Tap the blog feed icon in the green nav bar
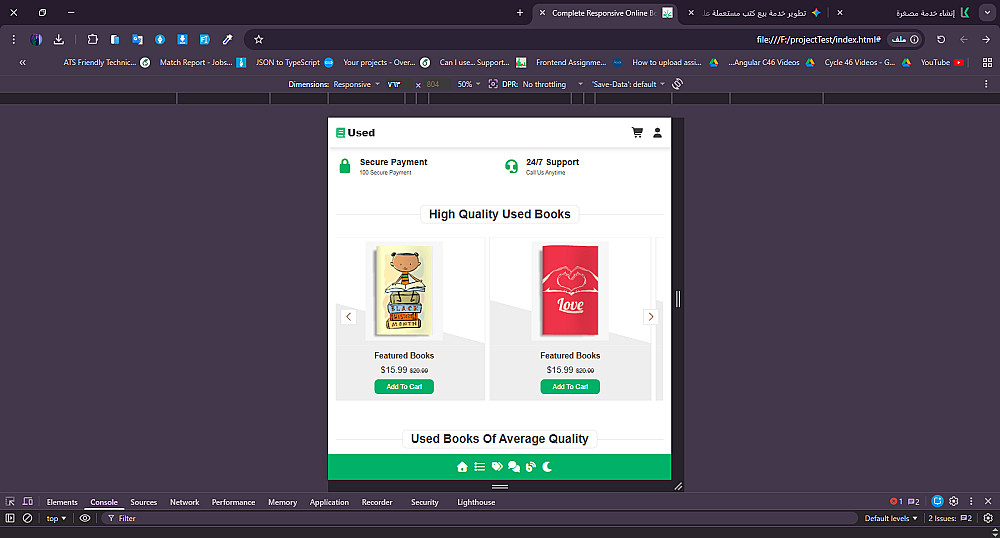The image size is (1000, 538). [531, 467]
